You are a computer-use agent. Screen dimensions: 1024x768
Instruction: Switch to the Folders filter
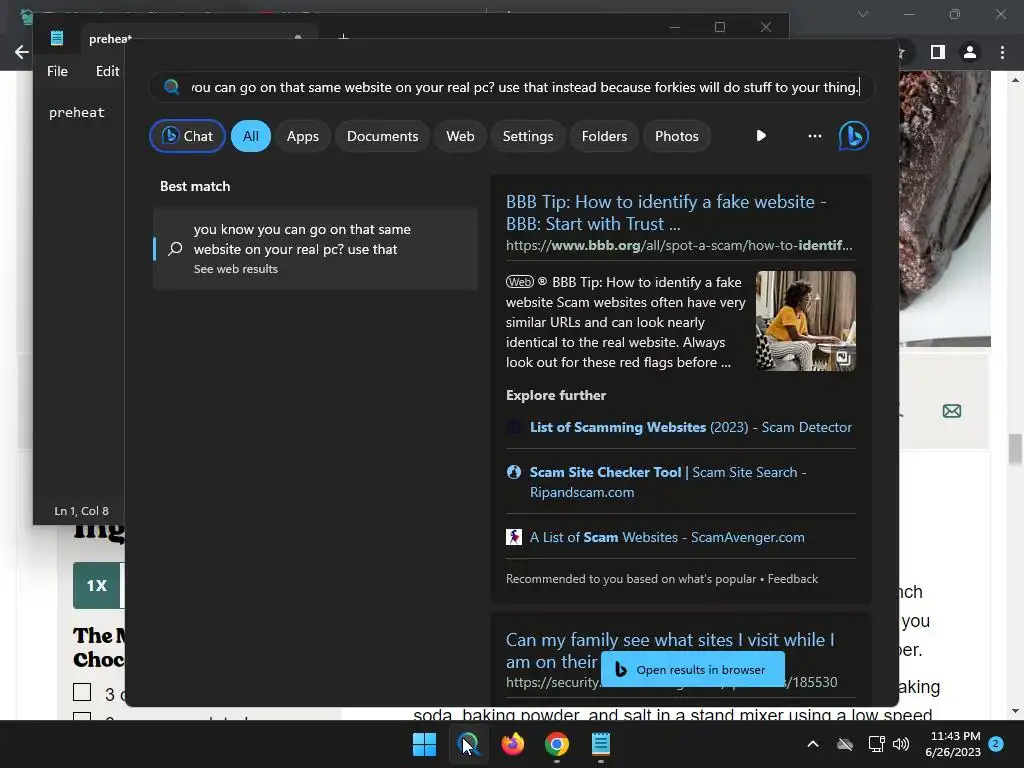point(604,136)
